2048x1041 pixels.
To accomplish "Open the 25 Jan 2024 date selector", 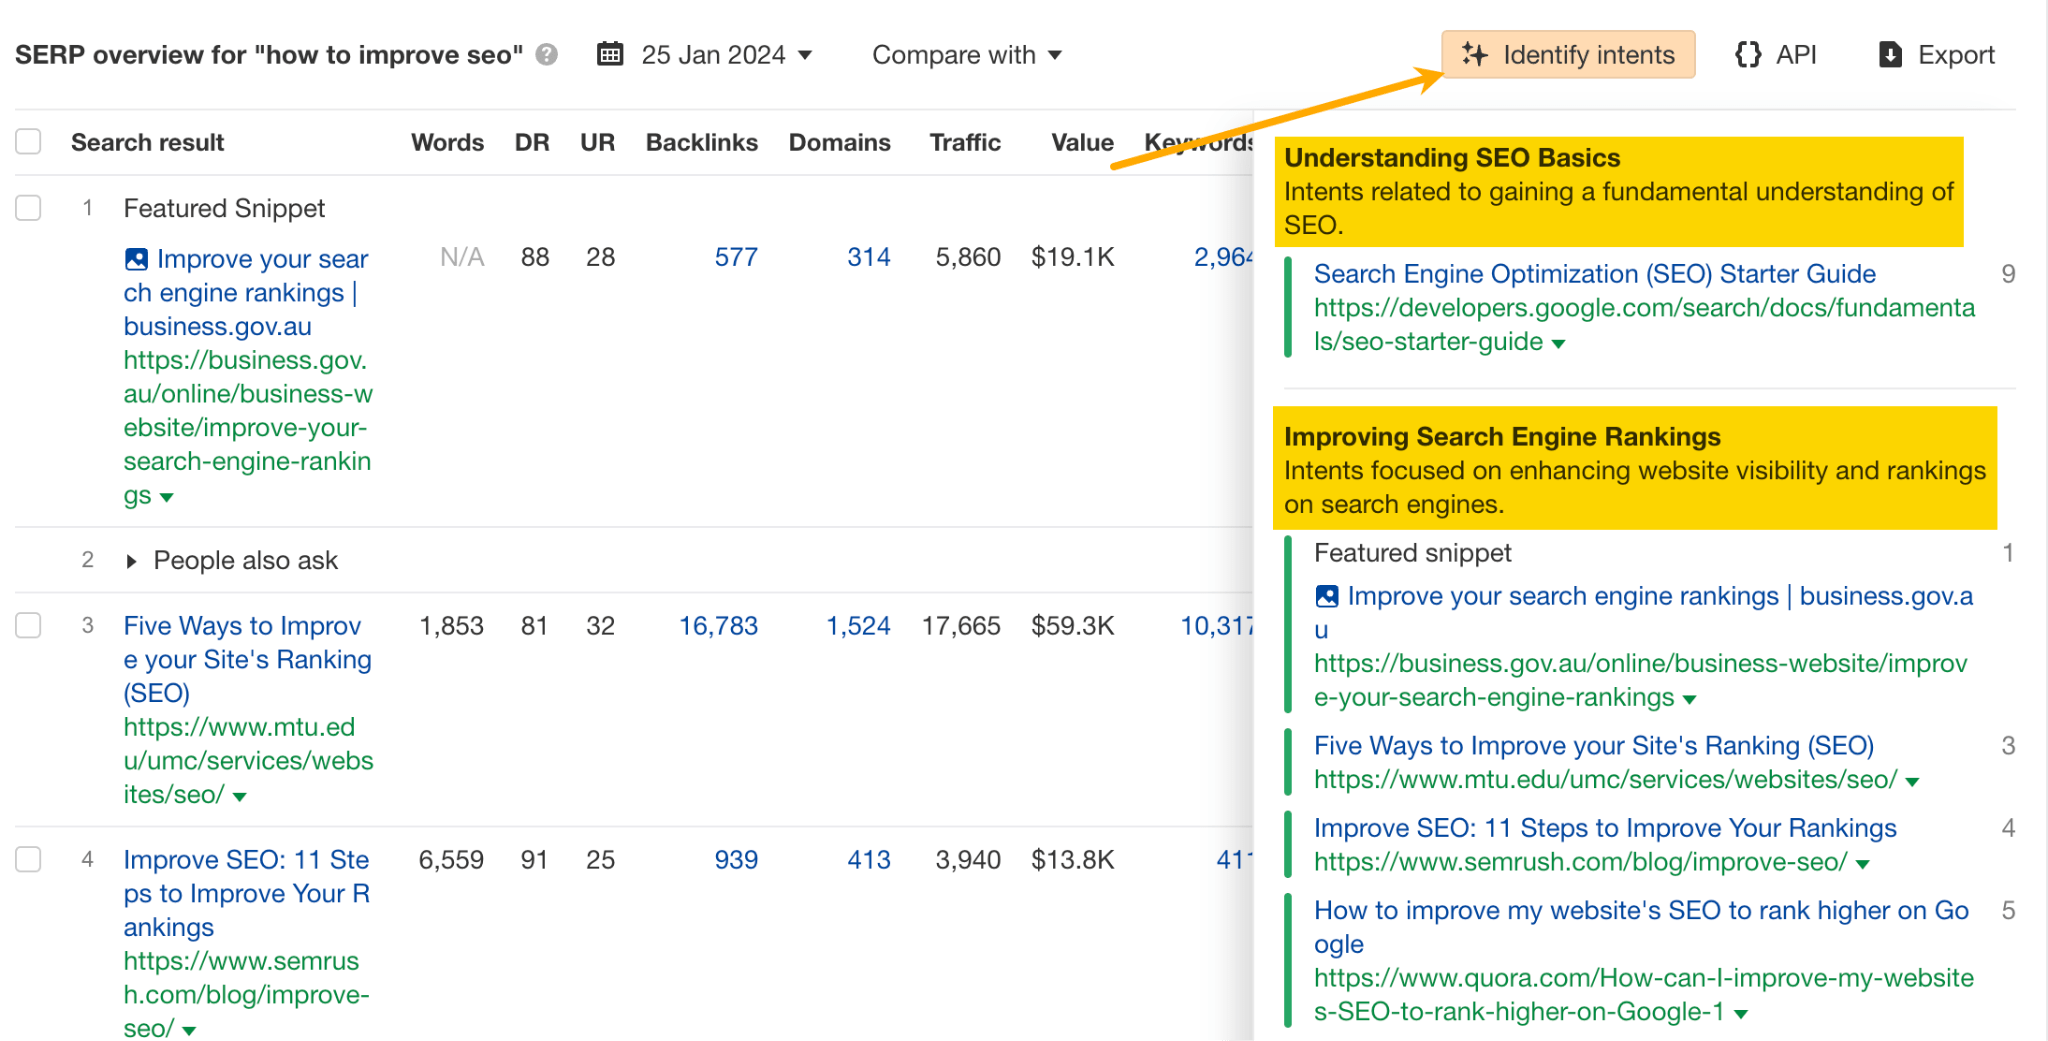I will 713,54.
